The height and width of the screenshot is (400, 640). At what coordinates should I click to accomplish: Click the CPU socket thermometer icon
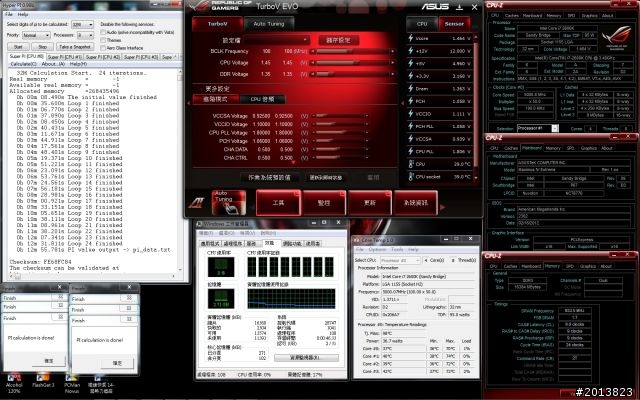point(411,177)
